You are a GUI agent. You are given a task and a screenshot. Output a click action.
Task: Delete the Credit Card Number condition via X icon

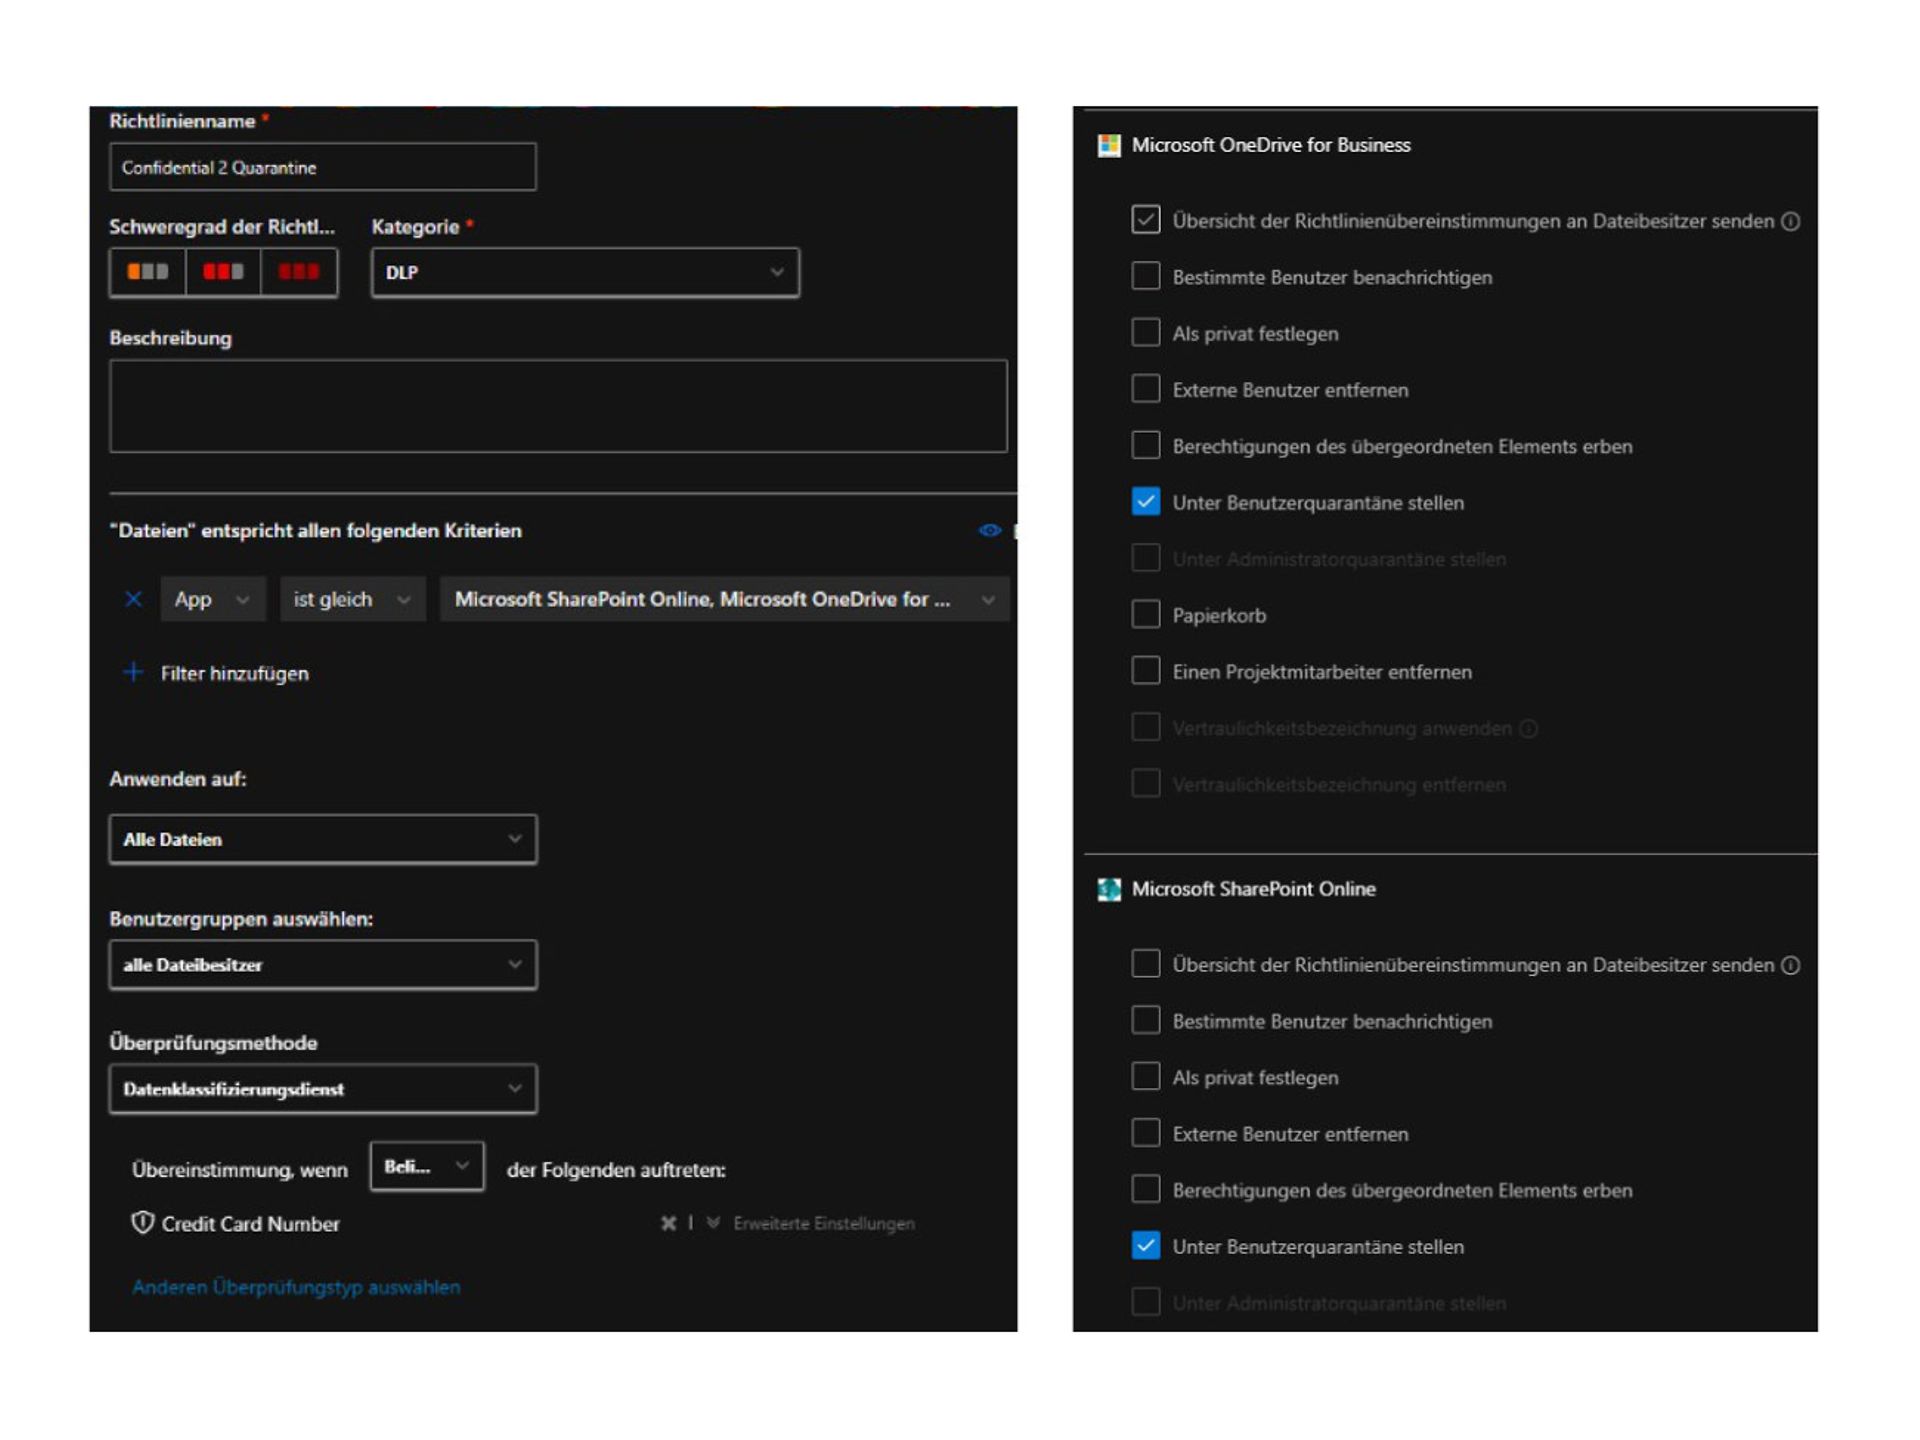667,1222
